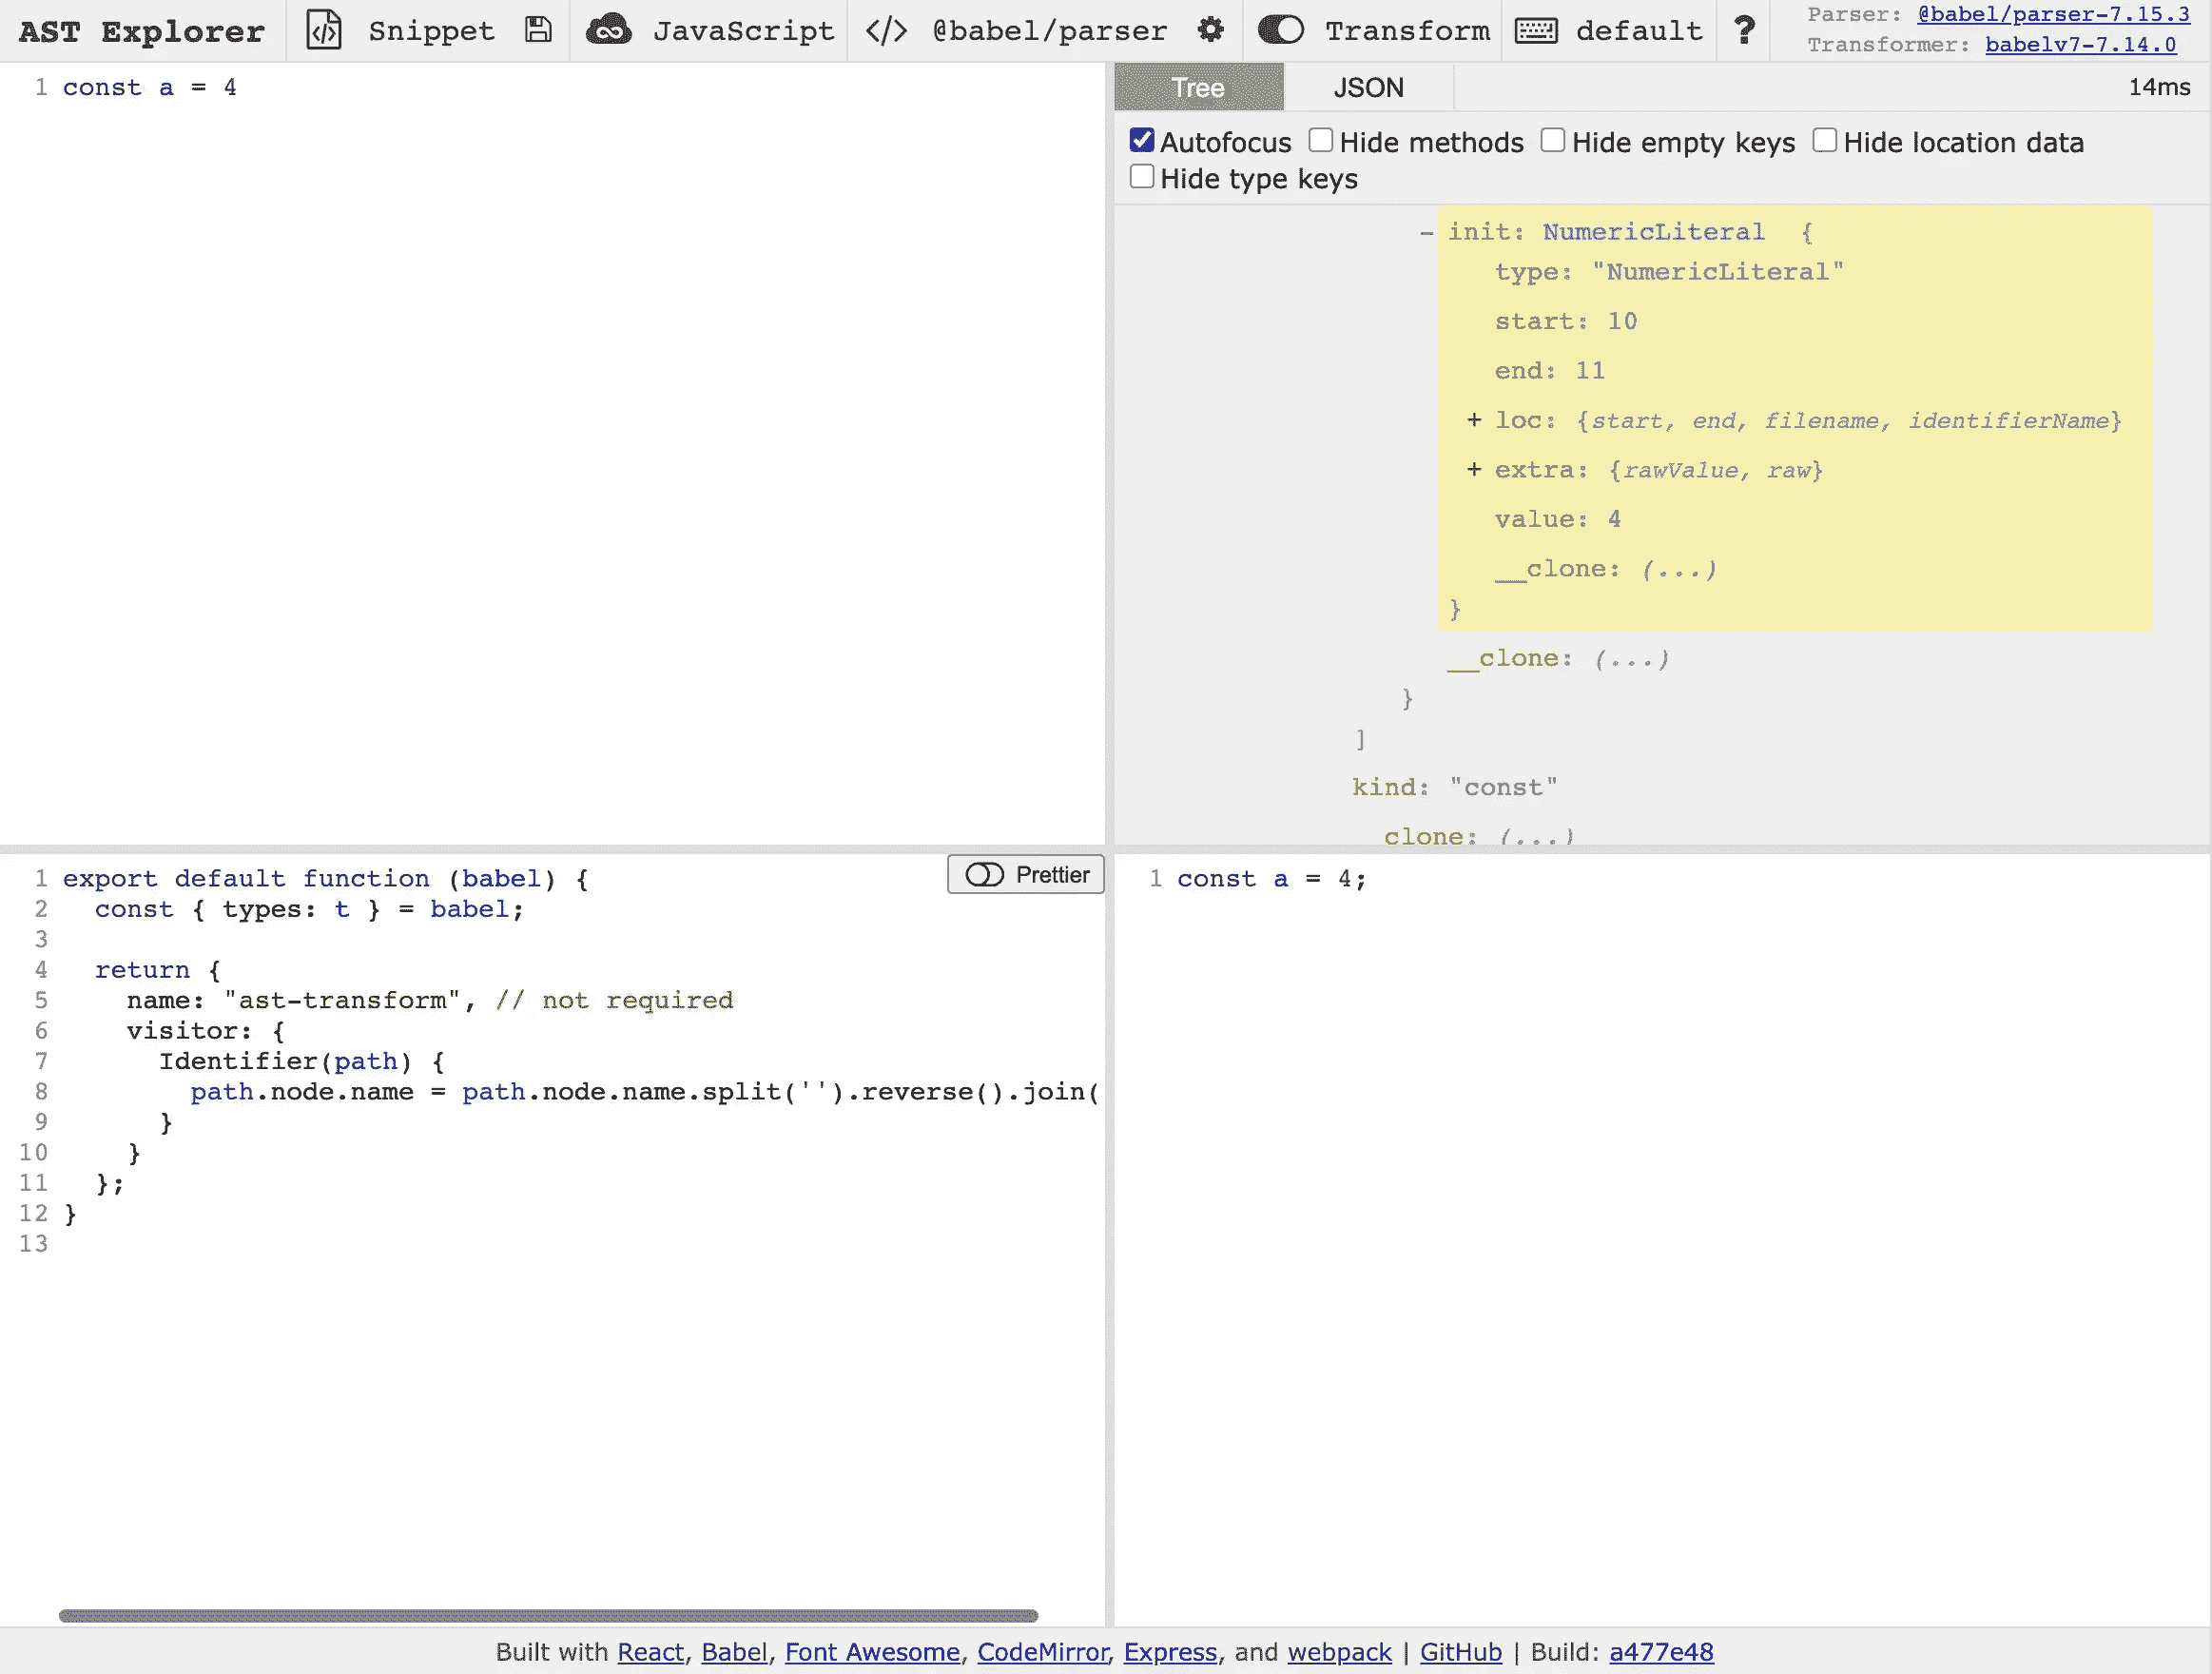This screenshot has height=1674, width=2212.
Task: Uncheck the Autofocus checkbox
Action: click(1141, 140)
